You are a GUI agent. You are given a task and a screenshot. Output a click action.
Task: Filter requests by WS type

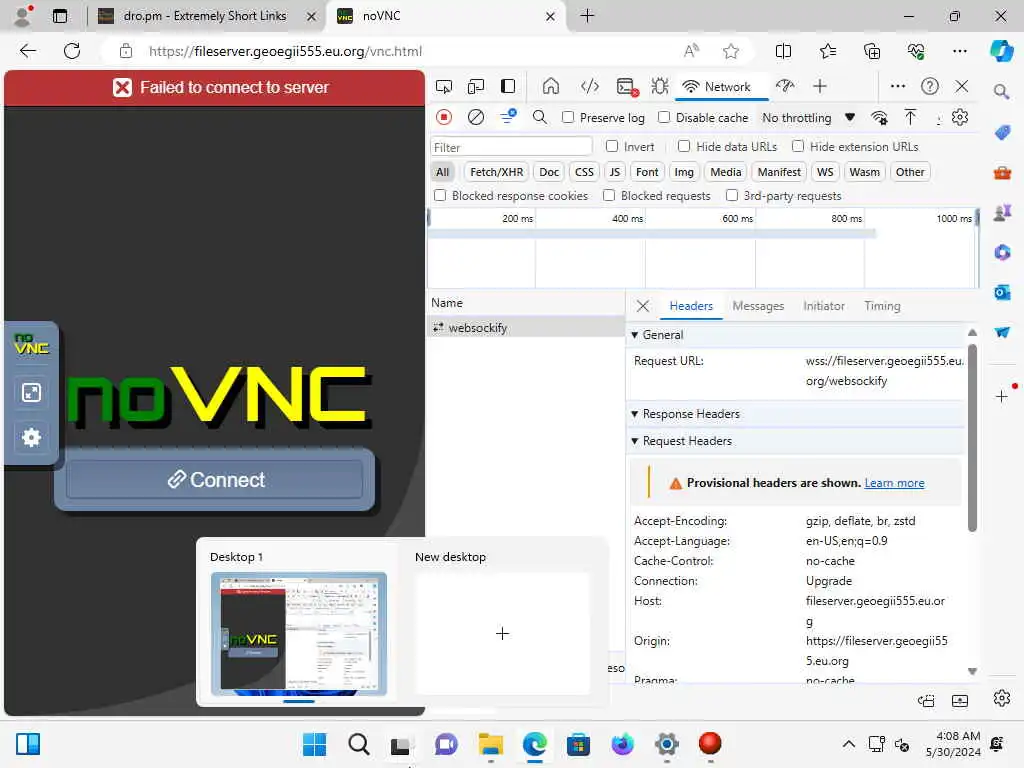point(825,172)
